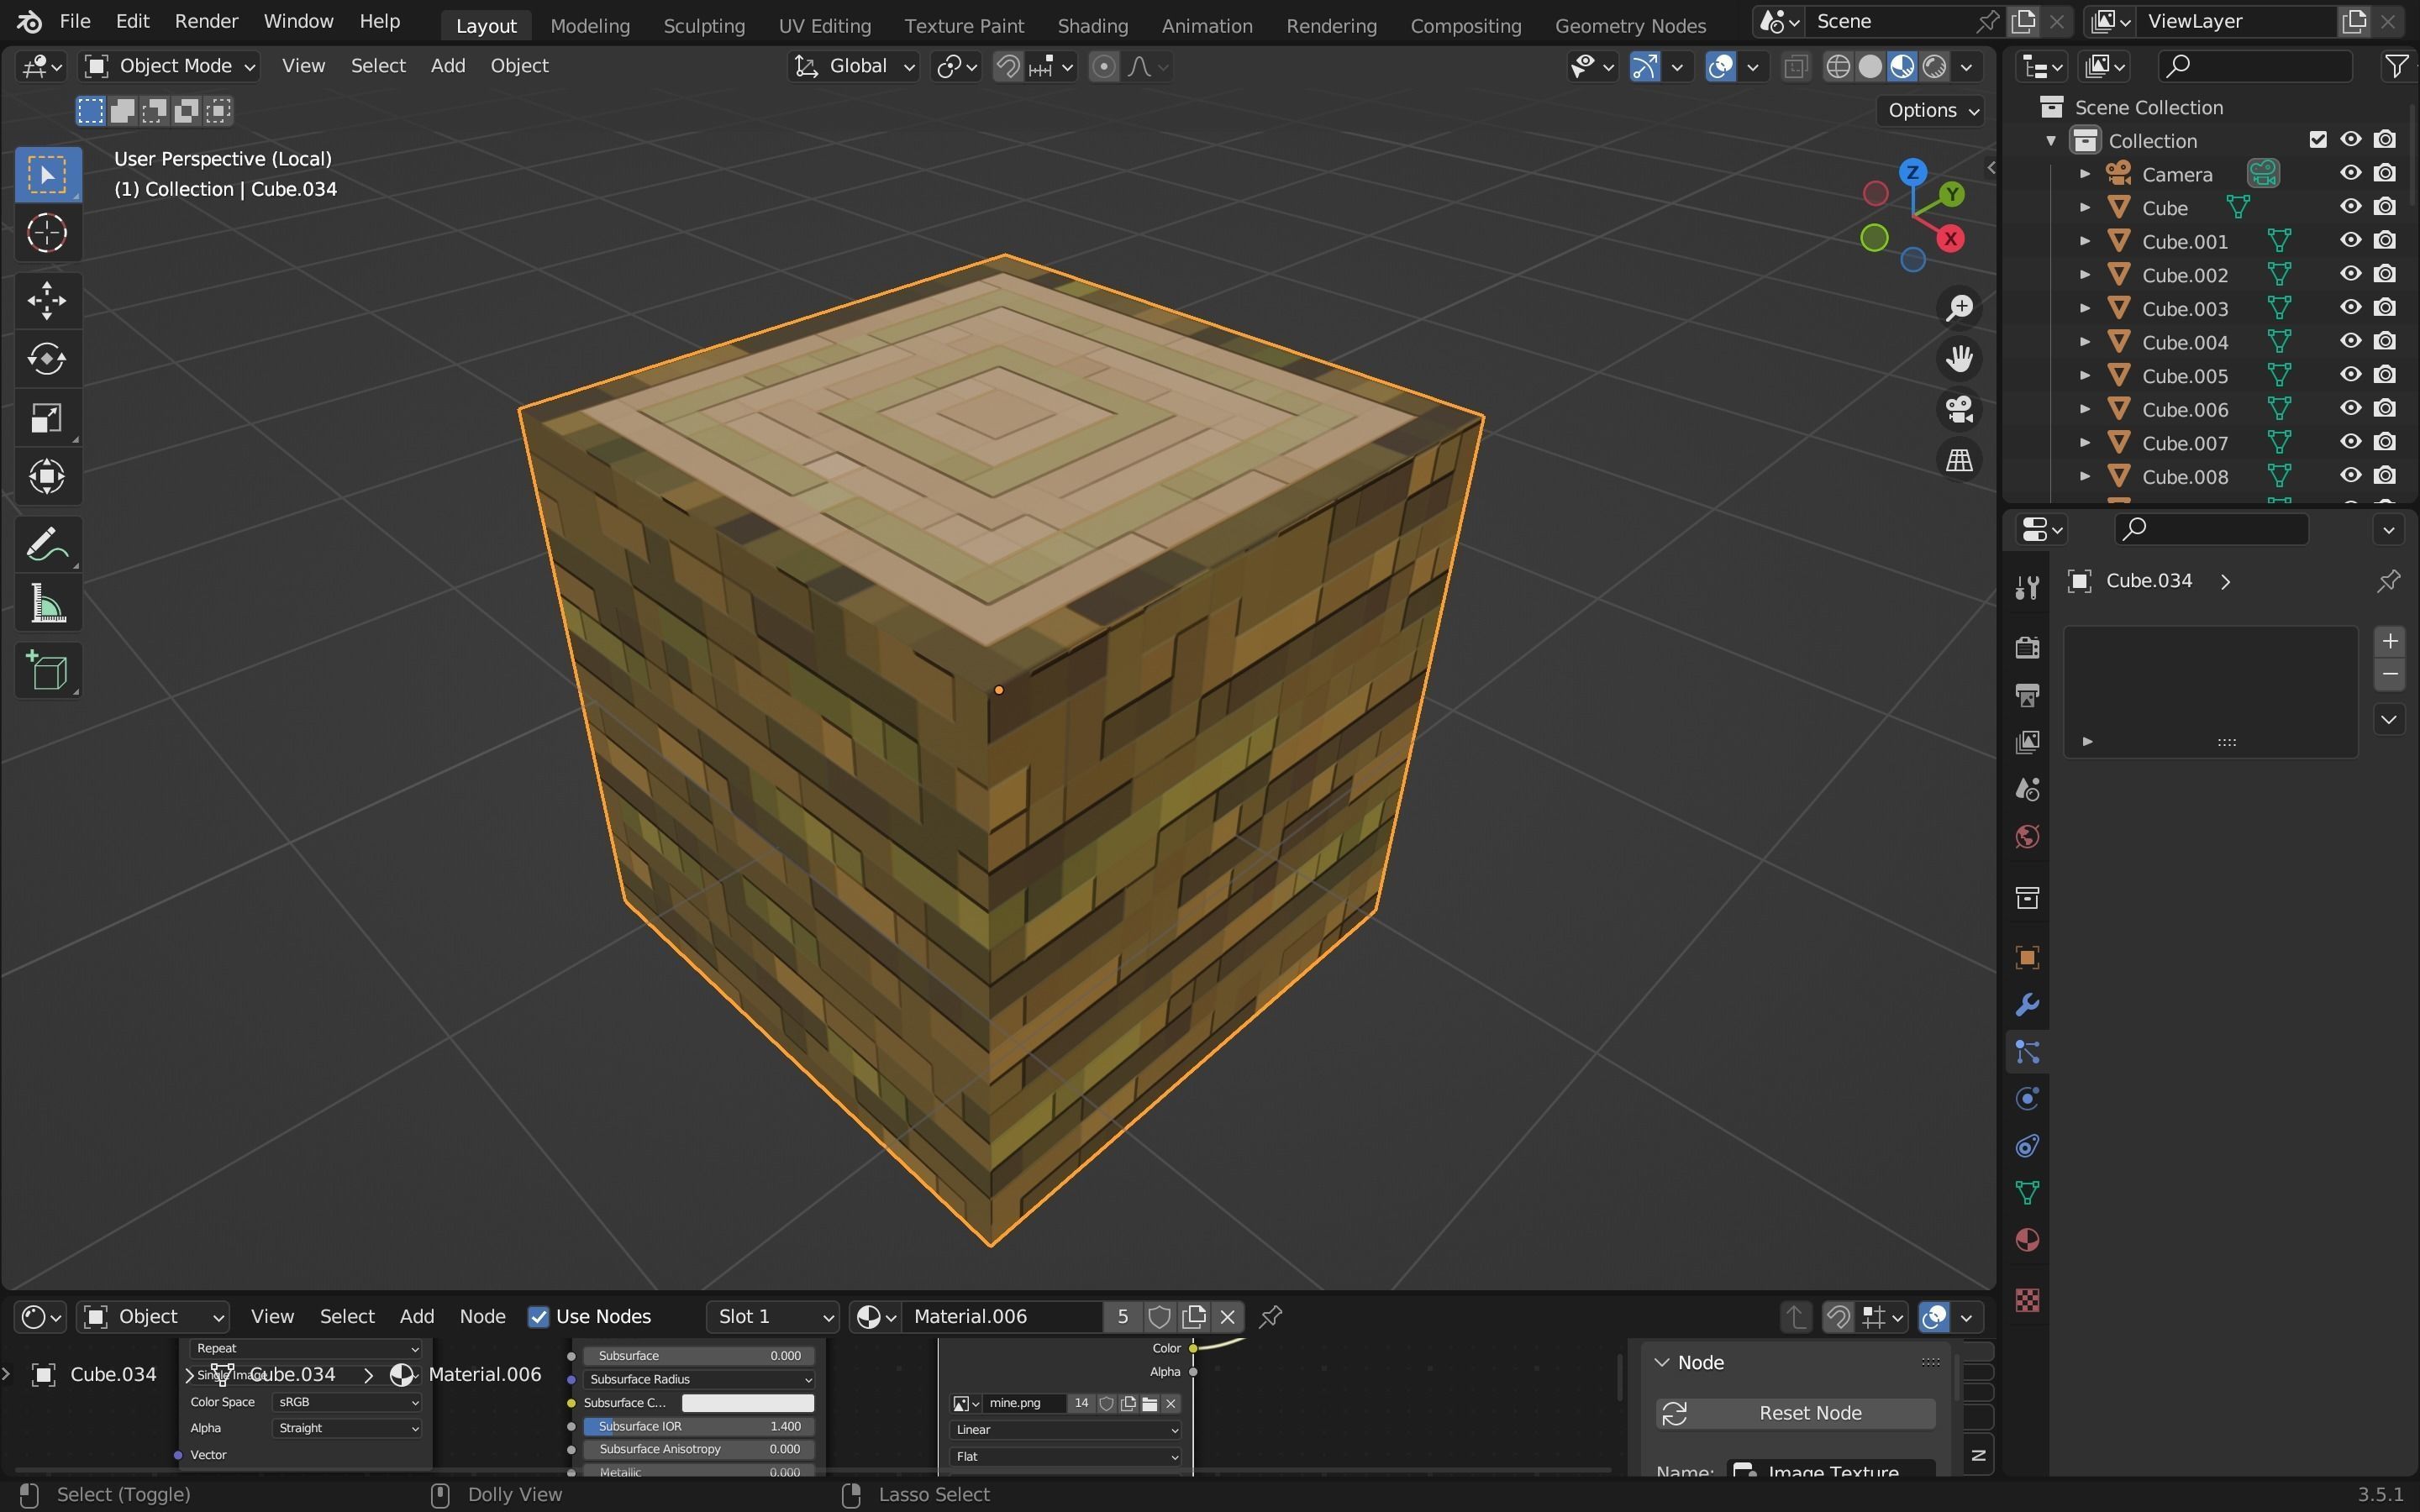
Task: Open the Slot 1 dropdown
Action: pyautogui.click(x=772, y=1317)
